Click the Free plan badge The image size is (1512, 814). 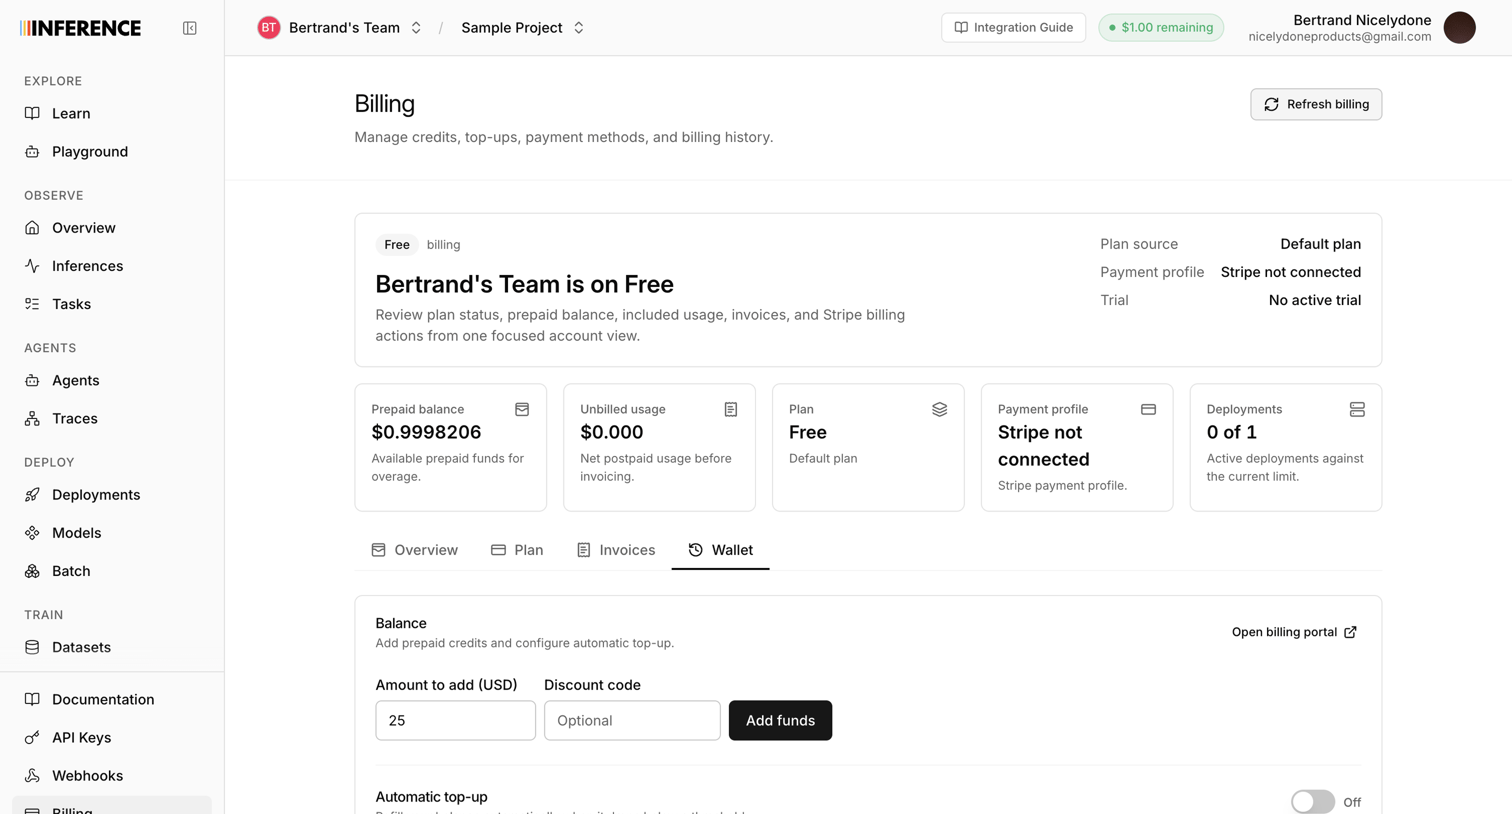coord(397,245)
